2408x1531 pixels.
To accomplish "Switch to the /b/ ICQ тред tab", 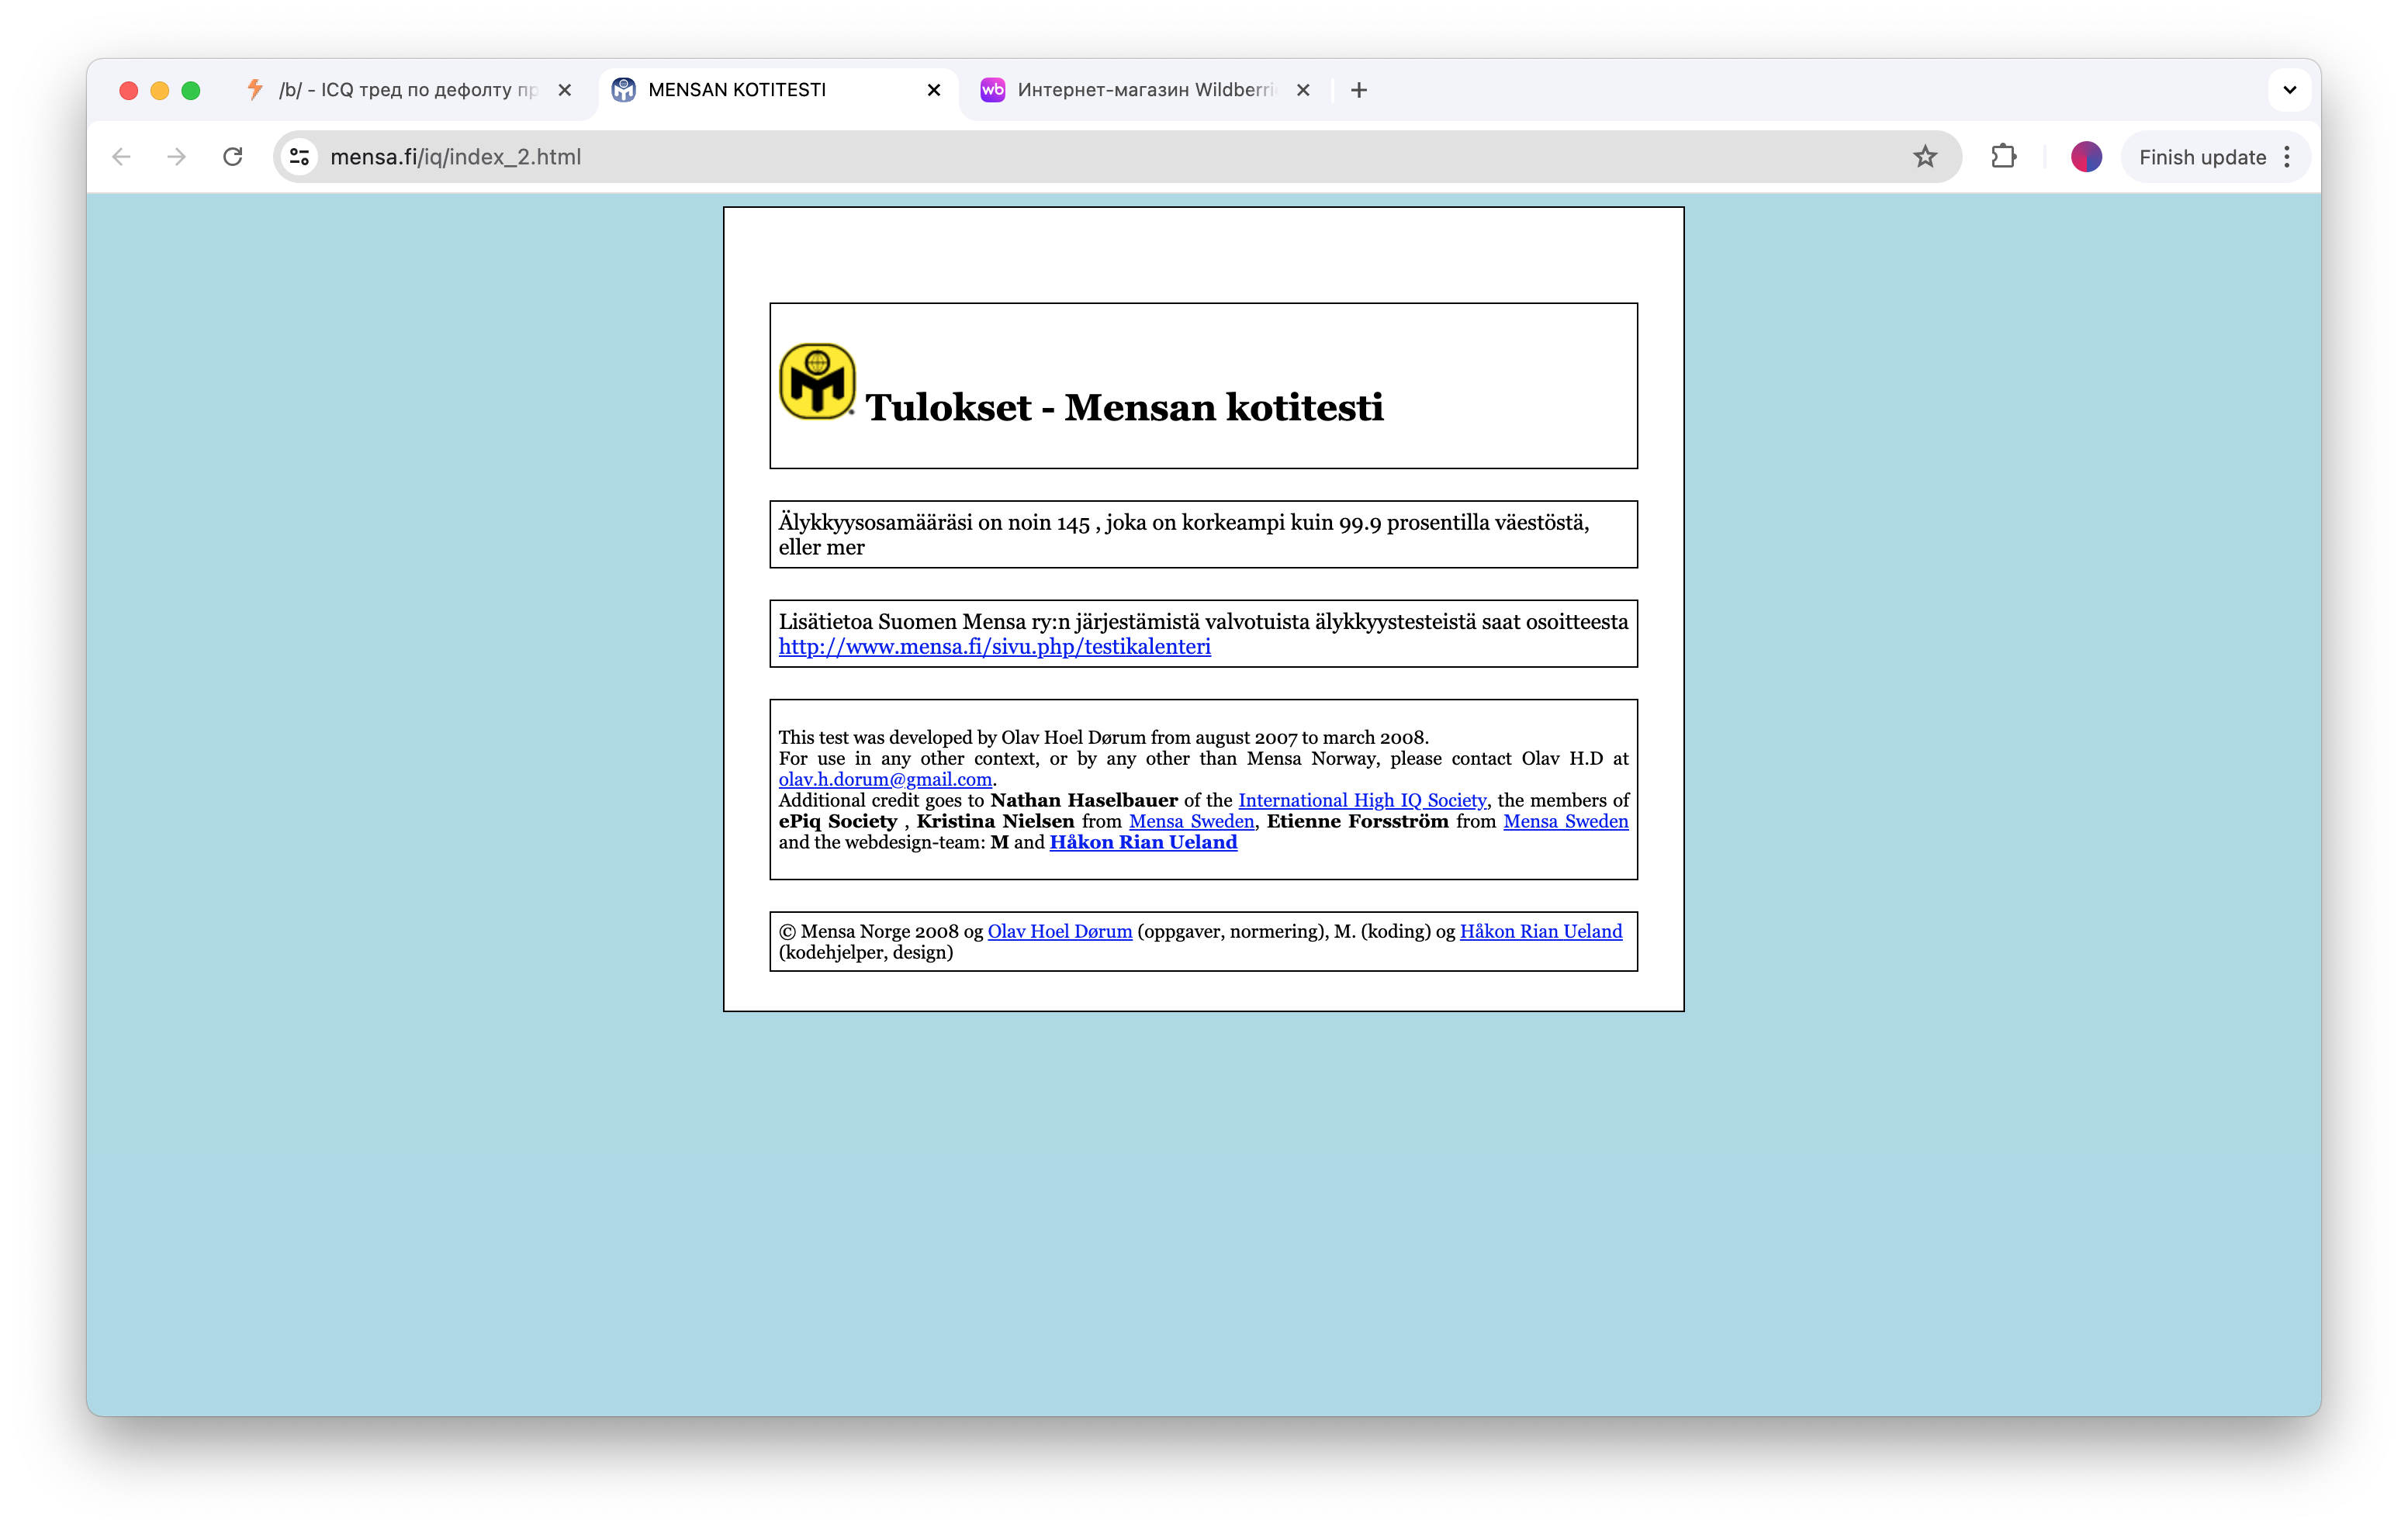I will [x=408, y=90].
